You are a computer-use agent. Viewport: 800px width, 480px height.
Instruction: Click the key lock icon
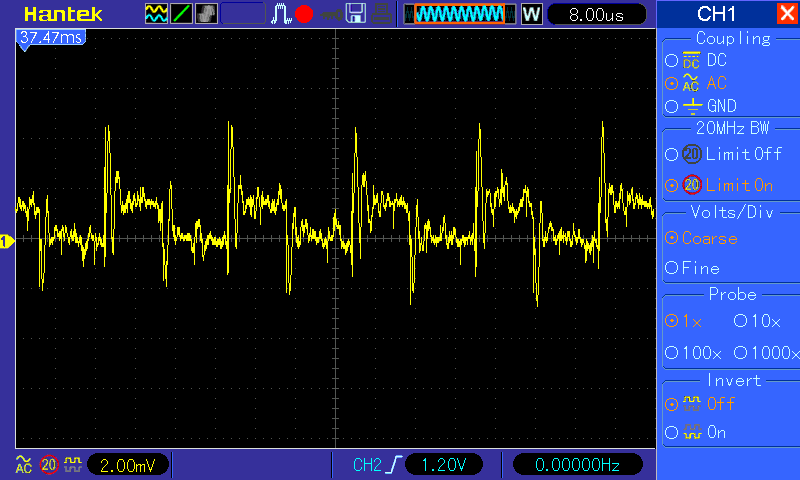coord(332,15)
